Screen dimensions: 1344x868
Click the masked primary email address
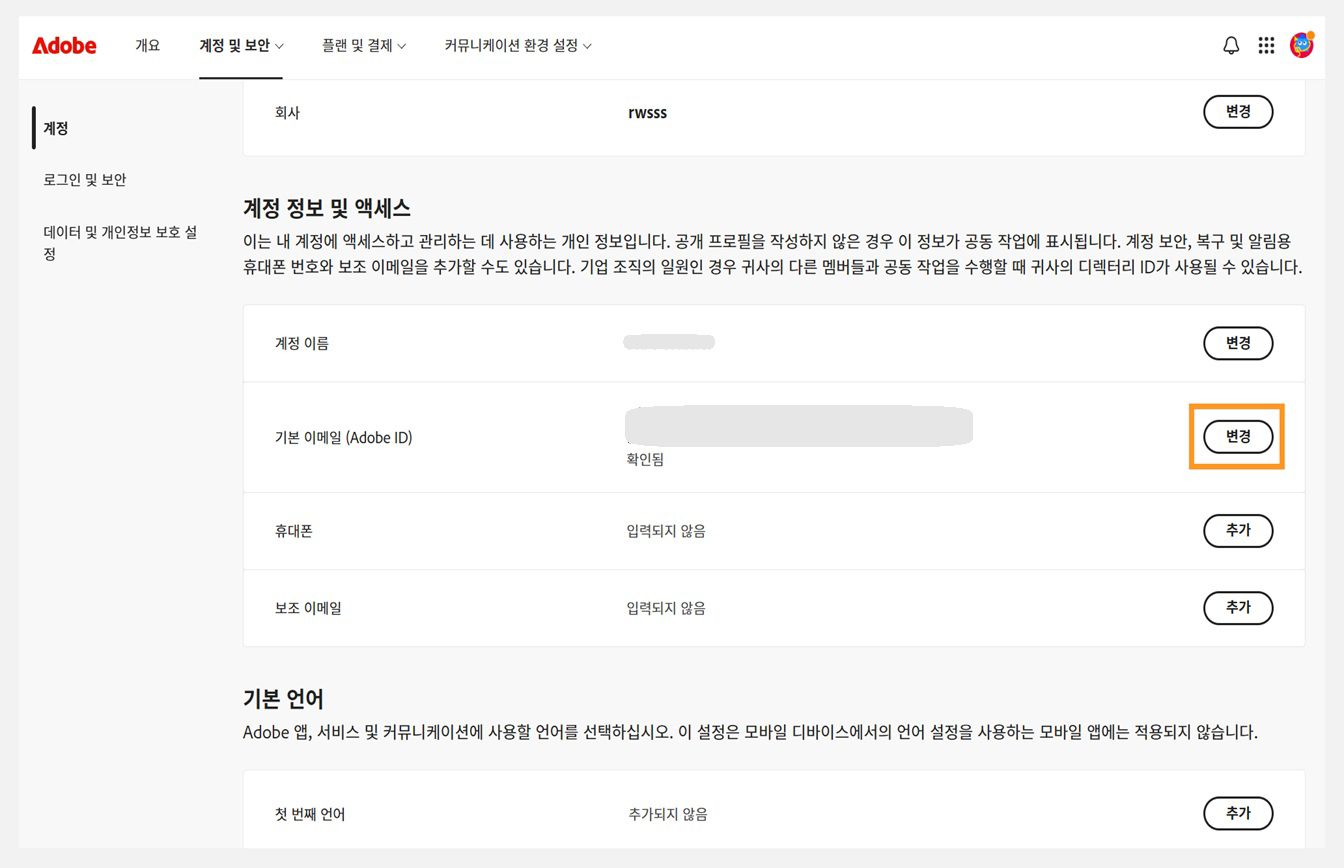click(798, 427)
